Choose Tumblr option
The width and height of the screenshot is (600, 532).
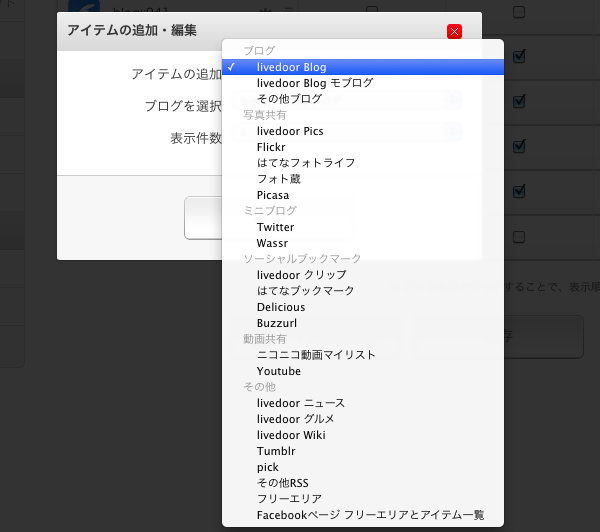pyautogui.click(x=363, y=451)
